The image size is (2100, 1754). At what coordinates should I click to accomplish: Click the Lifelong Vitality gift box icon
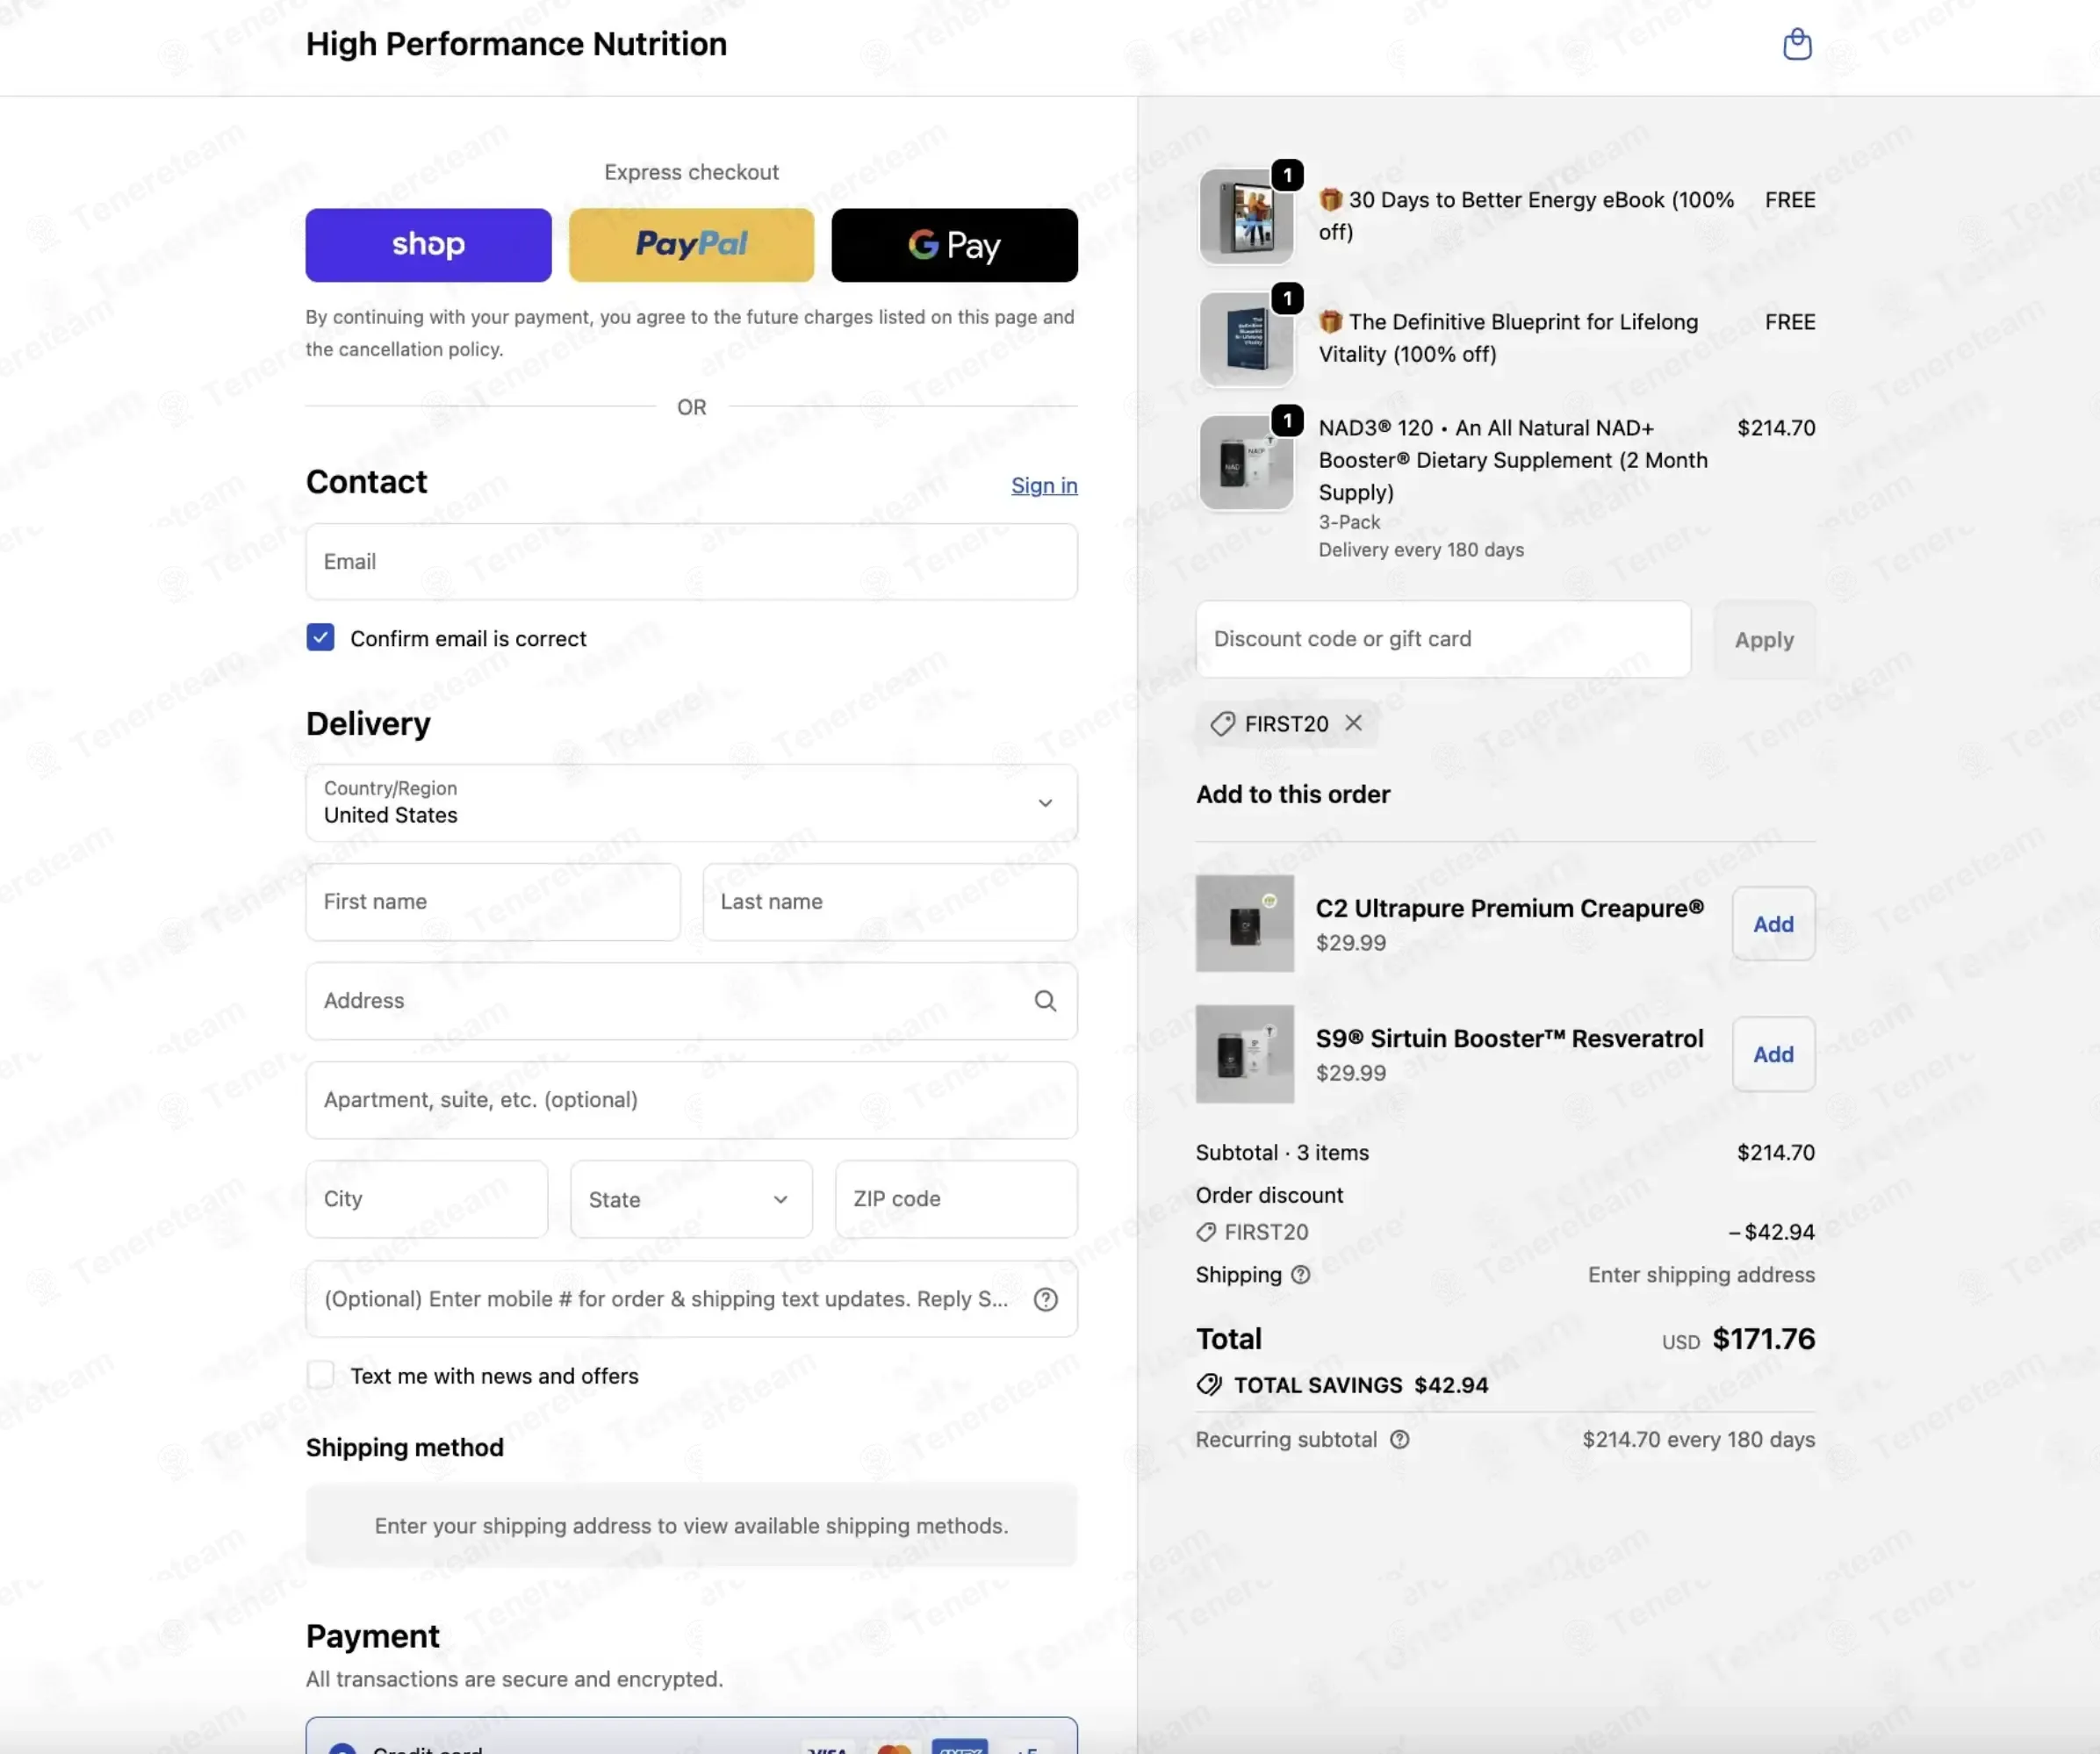[x=1330, y=322]
